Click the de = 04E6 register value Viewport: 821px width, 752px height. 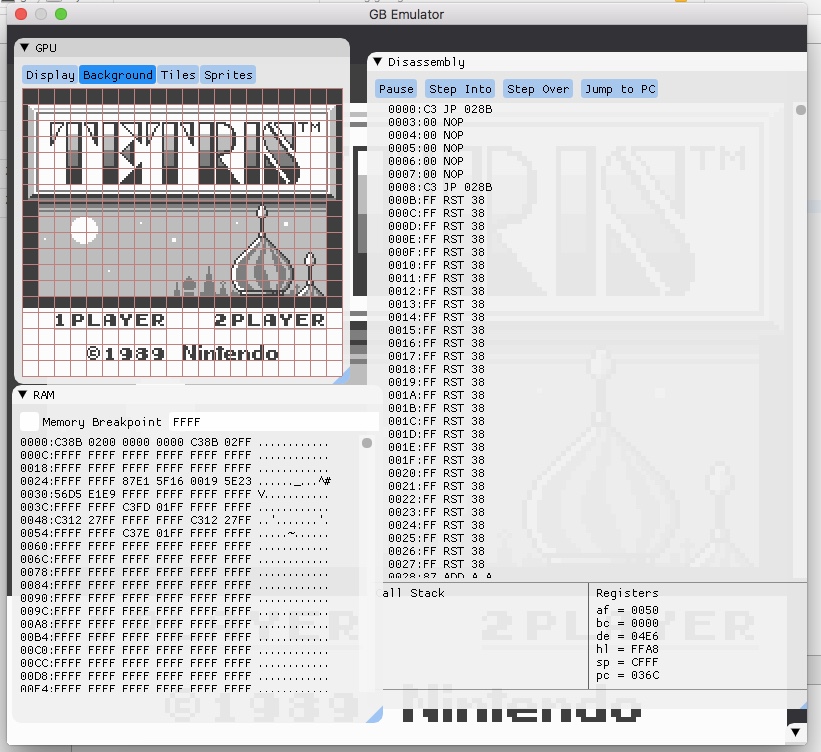tap(627, 636)
